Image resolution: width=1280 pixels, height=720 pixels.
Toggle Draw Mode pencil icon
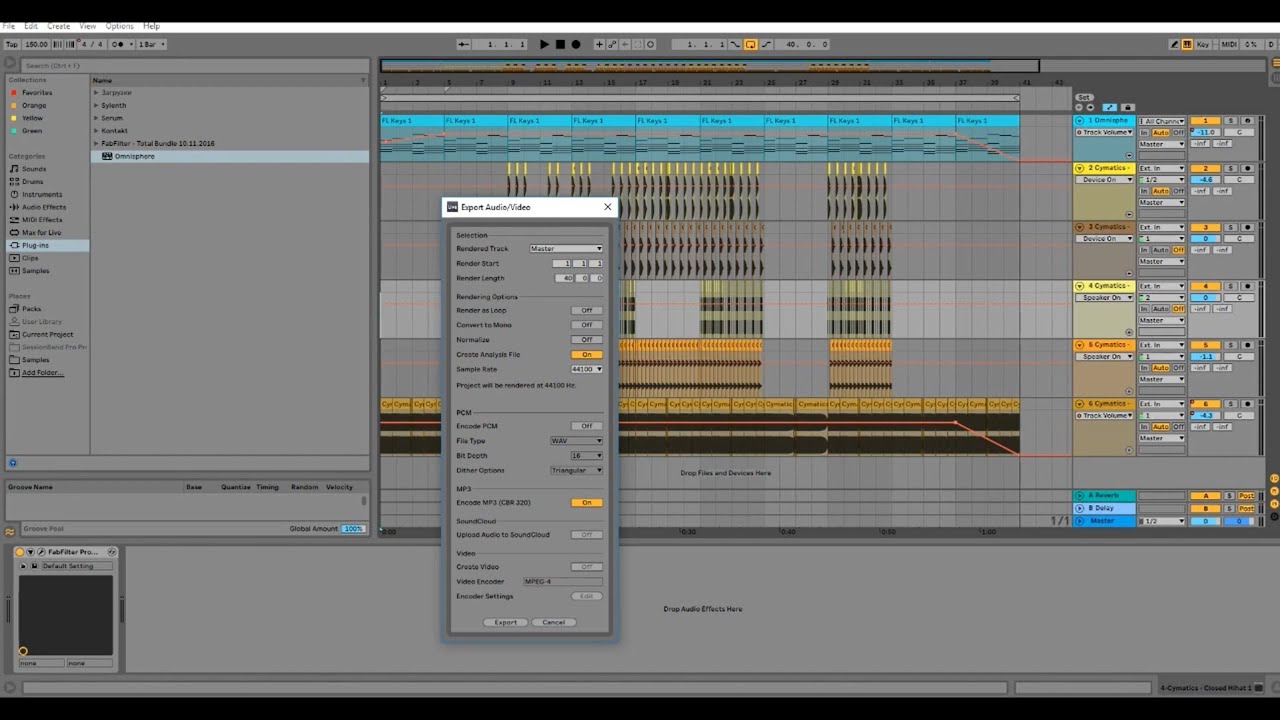click(x=1175, y=44)
